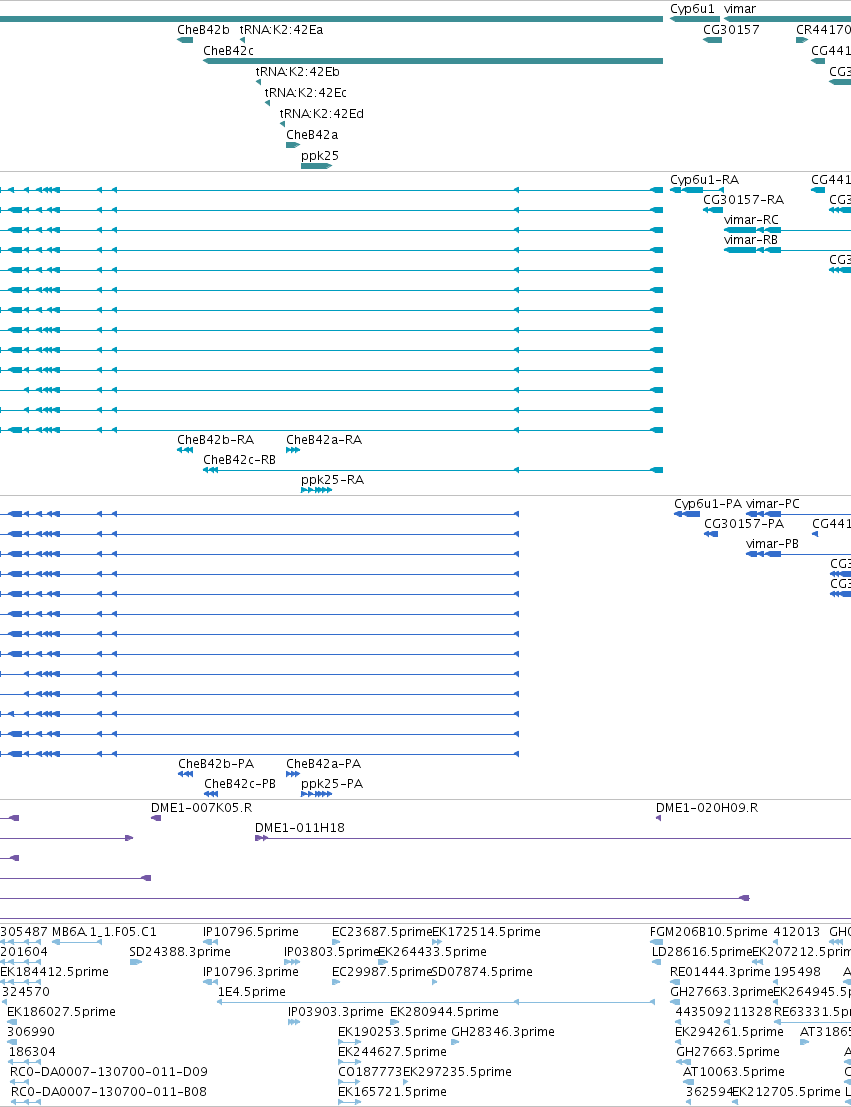Viewport: 851px width, 1107px height.
Task: Select the EK165721.5prime EST label
Action: click(392, 1092)
